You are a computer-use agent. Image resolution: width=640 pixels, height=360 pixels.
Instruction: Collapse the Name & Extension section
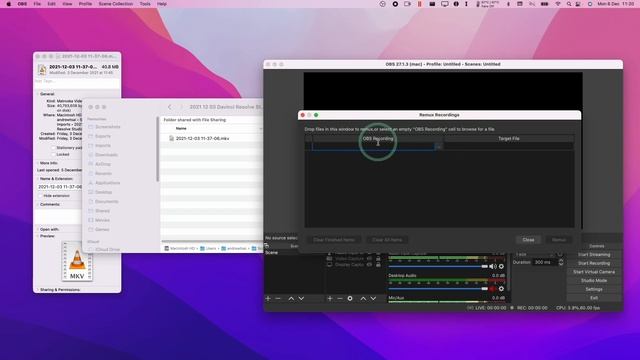point(38,179)
